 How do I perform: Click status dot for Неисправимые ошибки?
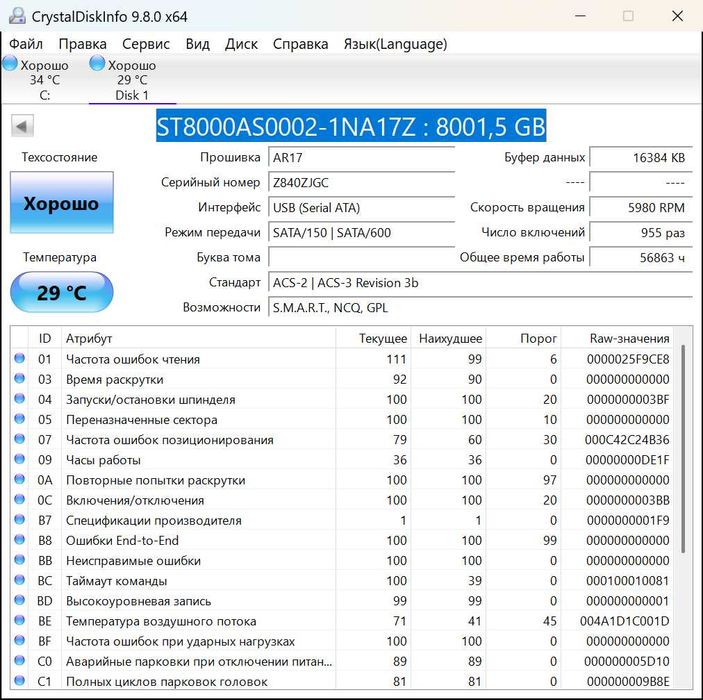(x=19, y=560)
